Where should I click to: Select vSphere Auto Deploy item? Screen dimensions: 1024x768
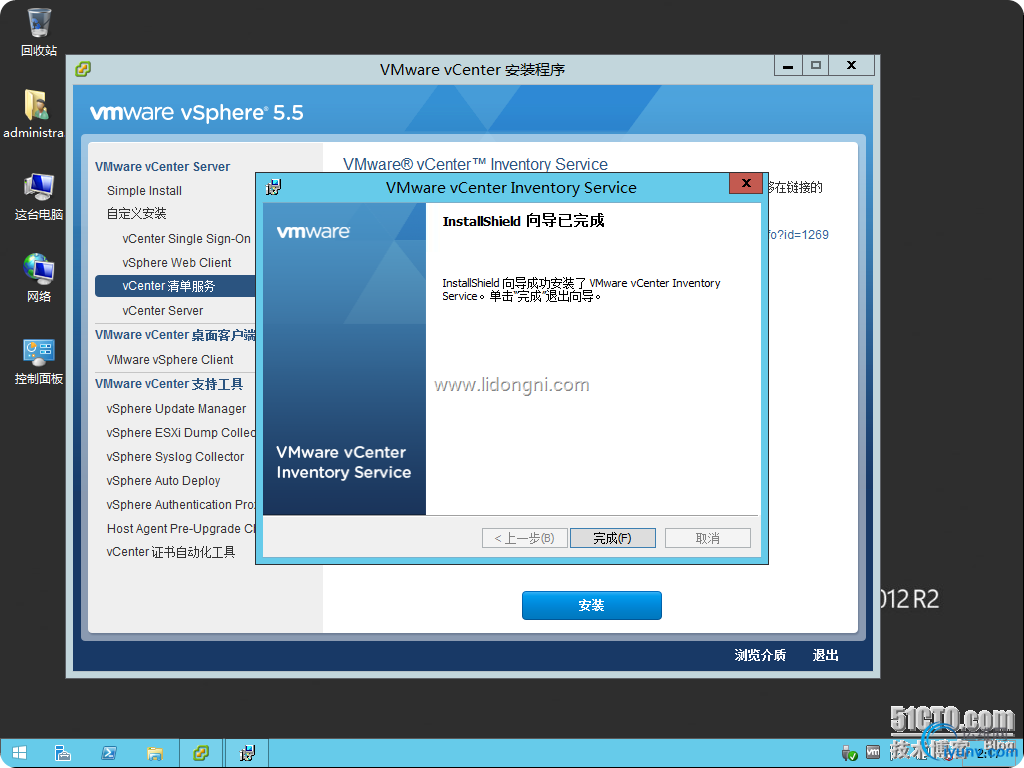(163, 481)
